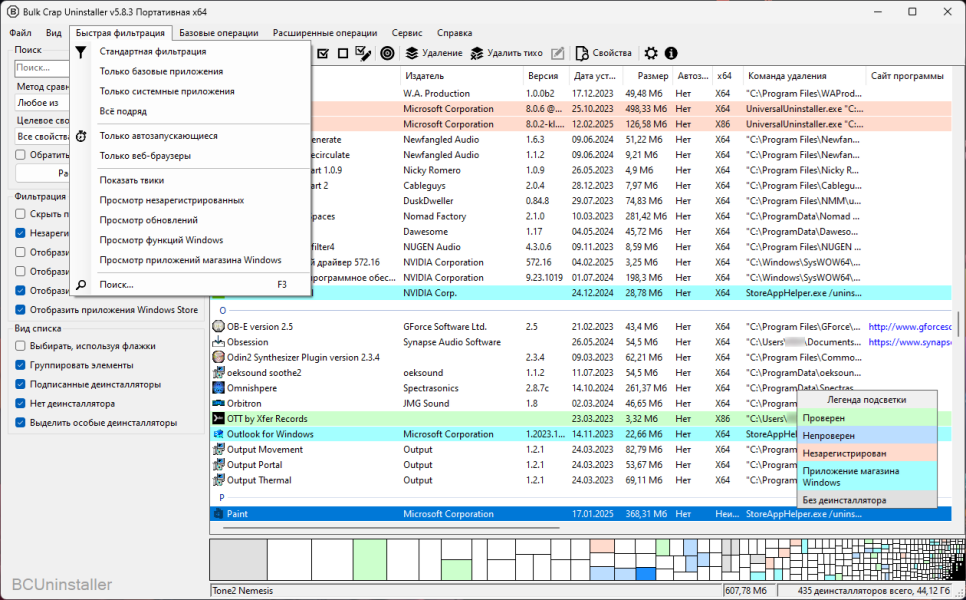The height and width of the screenshot is (600, 966).
Task: Open settings via the gear icon
Action: pyautogui.click(x=651, y=54)
